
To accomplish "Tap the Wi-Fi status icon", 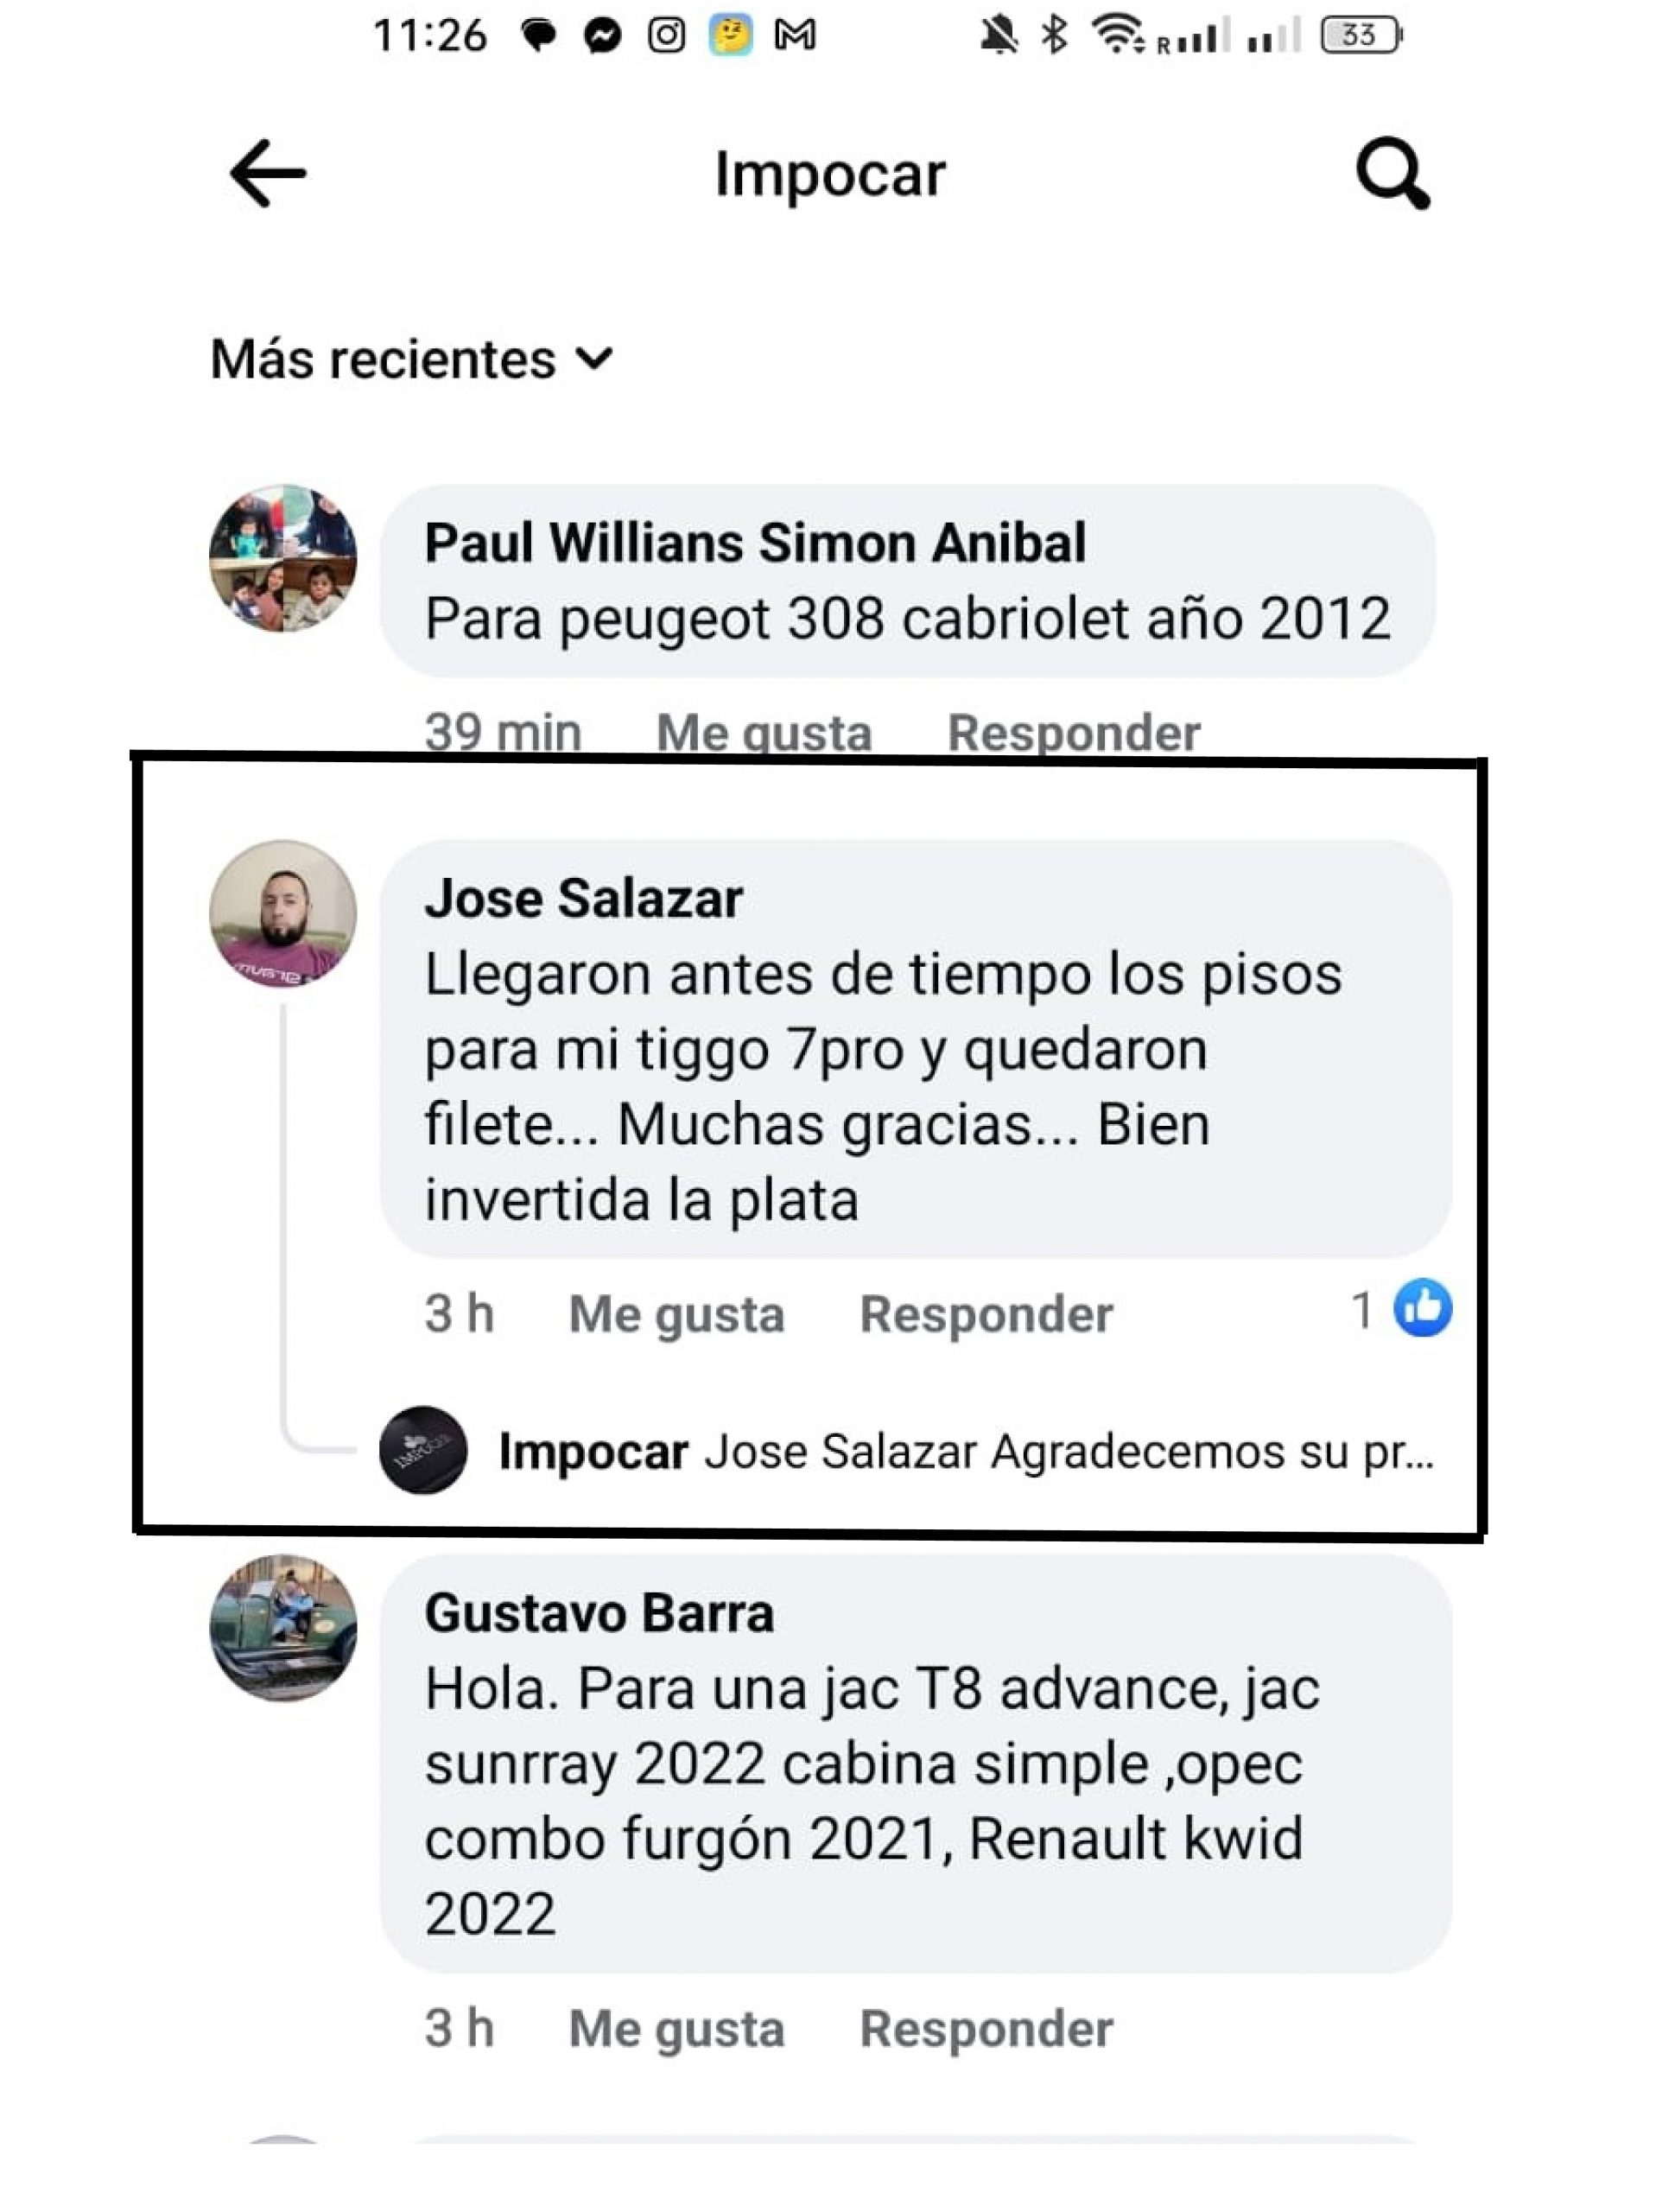I will [1119, 35].
